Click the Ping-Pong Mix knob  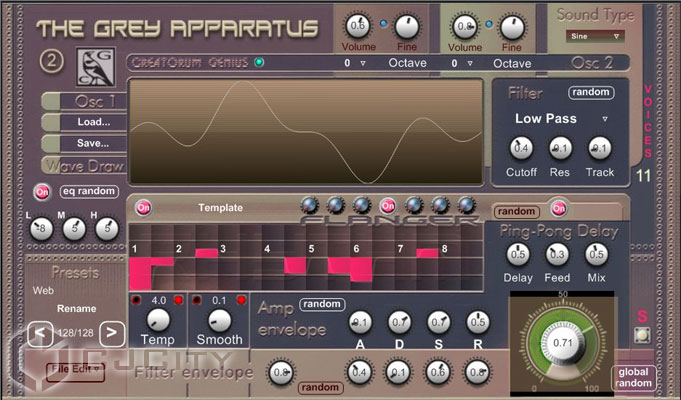coord(596,254)
